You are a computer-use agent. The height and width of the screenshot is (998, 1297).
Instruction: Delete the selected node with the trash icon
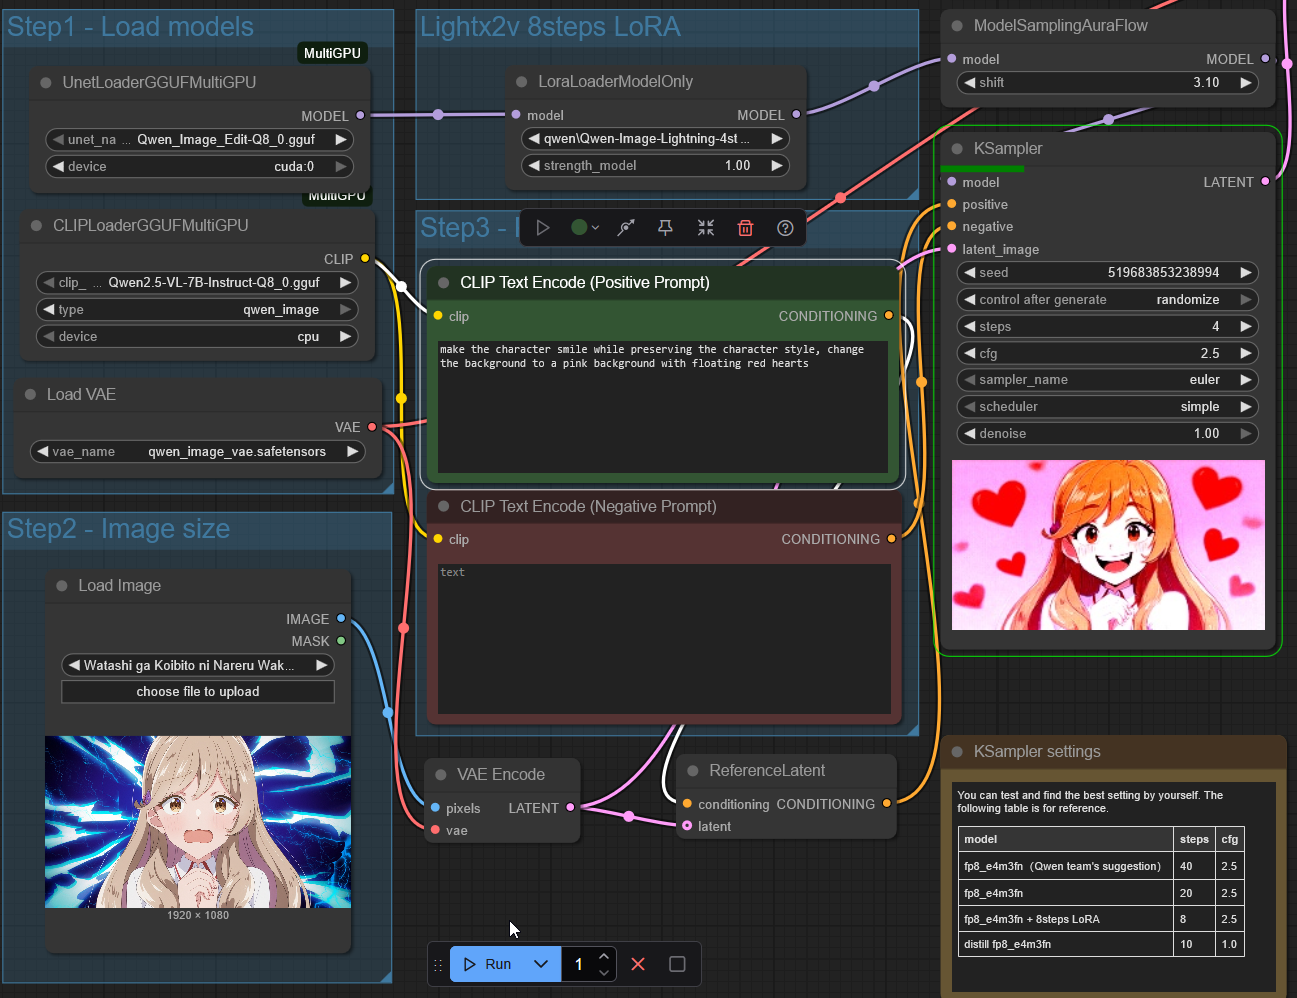click(x=745, y=228)
